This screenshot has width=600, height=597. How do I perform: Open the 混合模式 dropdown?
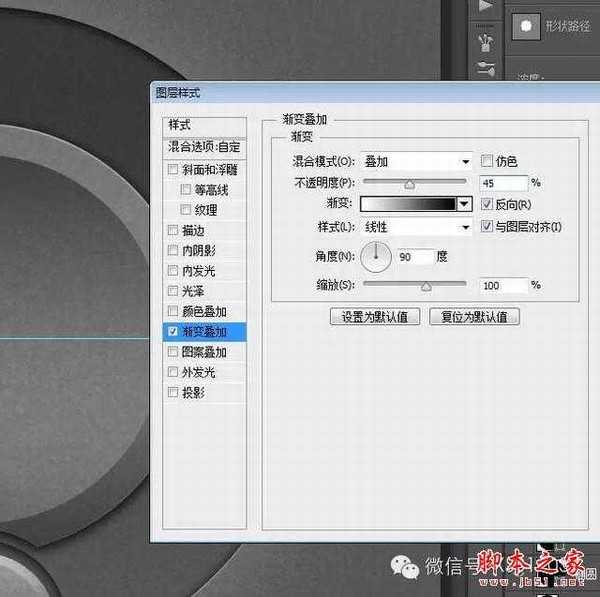(x=416, y=161)
